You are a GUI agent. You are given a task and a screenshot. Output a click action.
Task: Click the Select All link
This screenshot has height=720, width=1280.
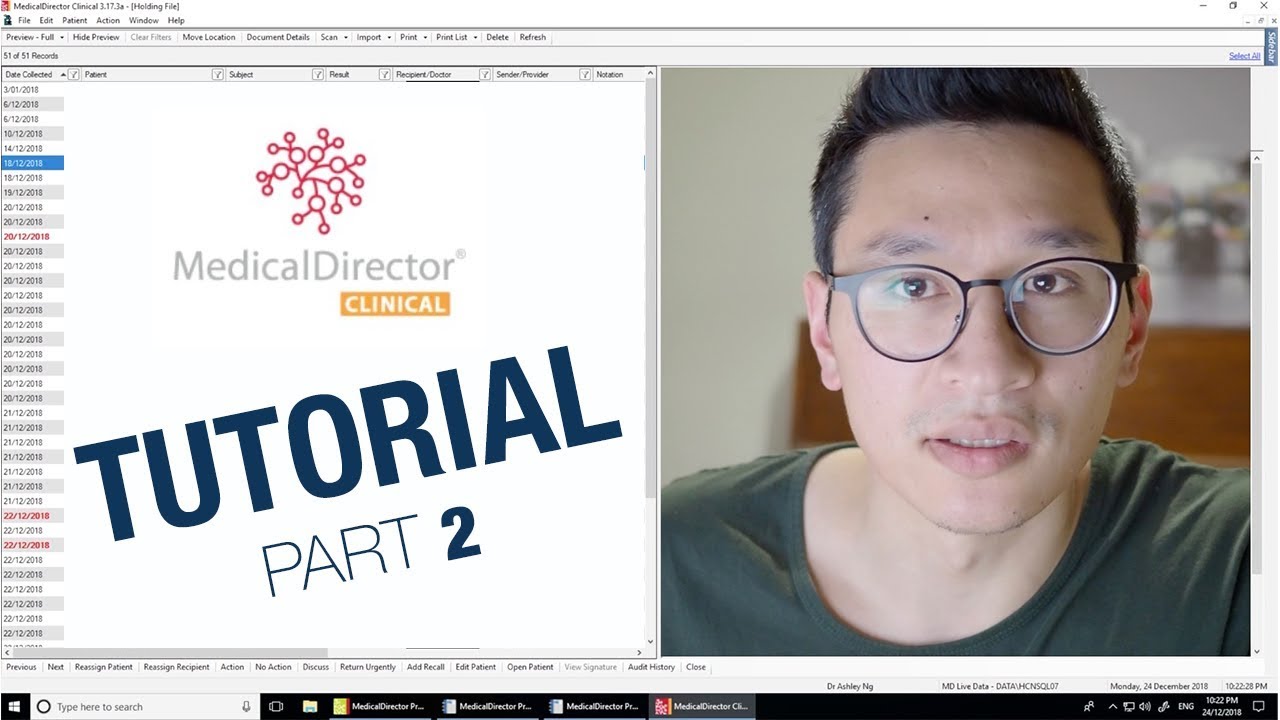click(x=1244, y=56)
